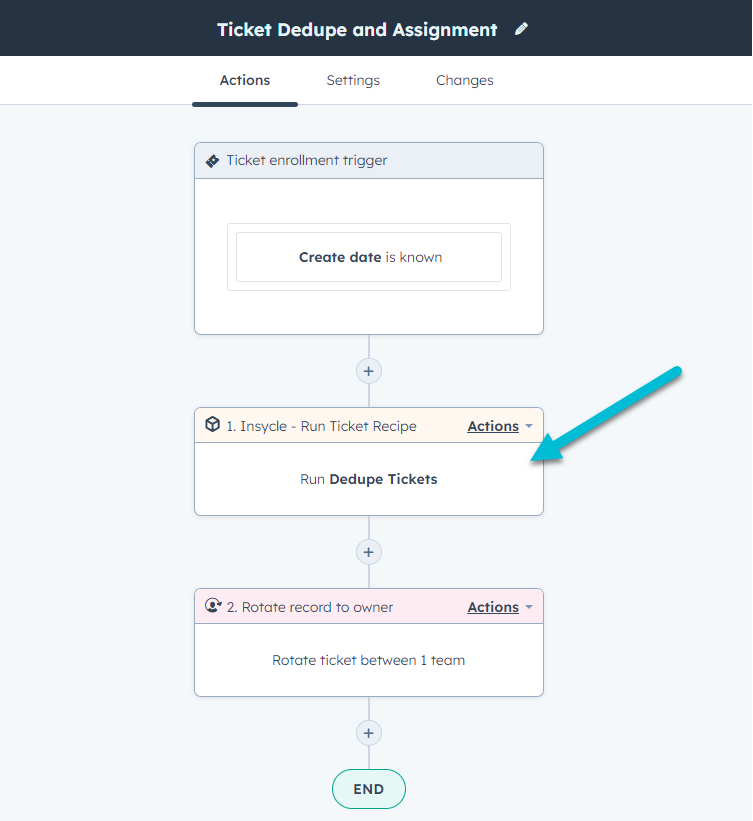Click the workflow title Ticket Dedupe and Assignment

click(356, 30)
